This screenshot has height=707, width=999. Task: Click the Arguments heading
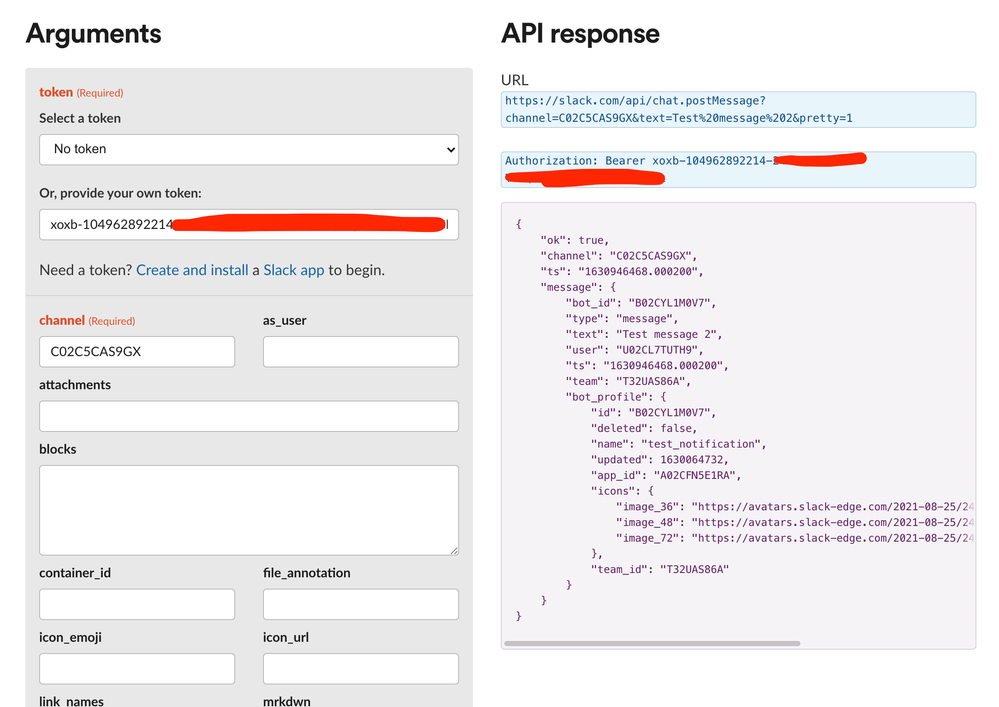pos(94,34)
